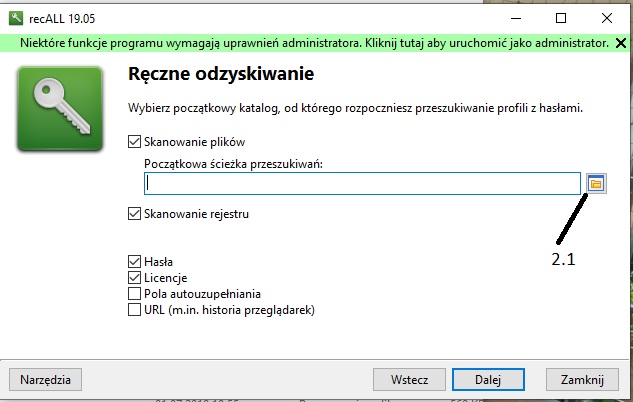Click the Ręczne odzyskiwanie heading
The height and width of the screenshot is (402, 633).
(221, 74)
